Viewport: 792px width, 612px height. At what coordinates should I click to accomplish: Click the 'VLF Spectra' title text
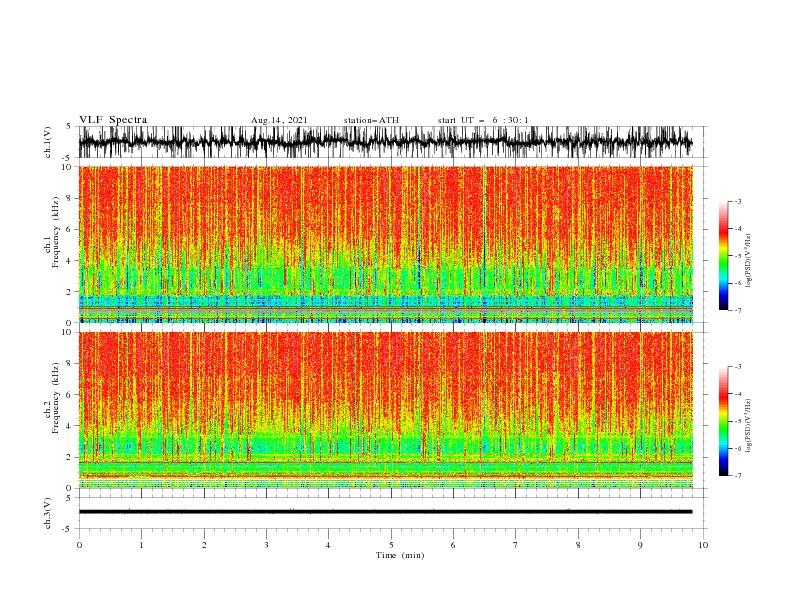coord(113,120)
